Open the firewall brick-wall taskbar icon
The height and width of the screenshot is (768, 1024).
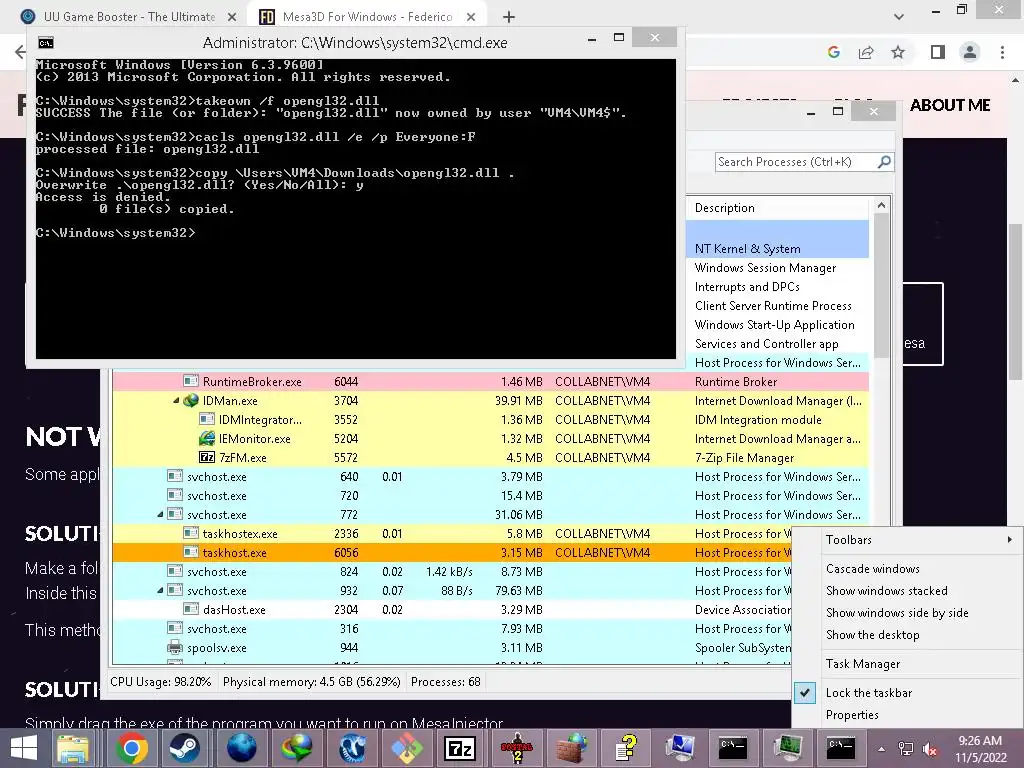(x=571, y=748)
